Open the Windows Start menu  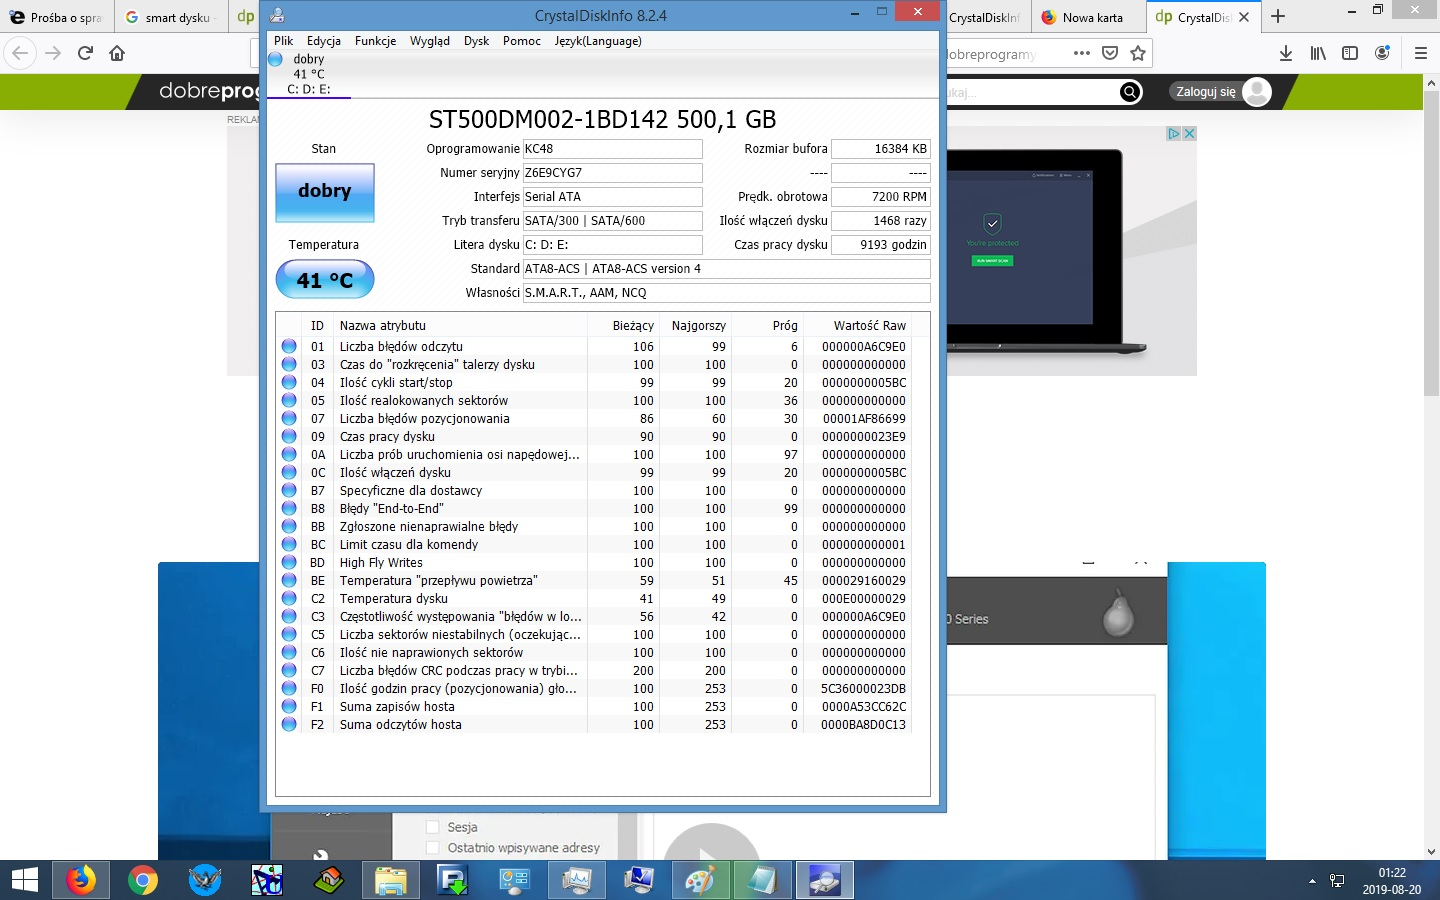pos(25,880)
